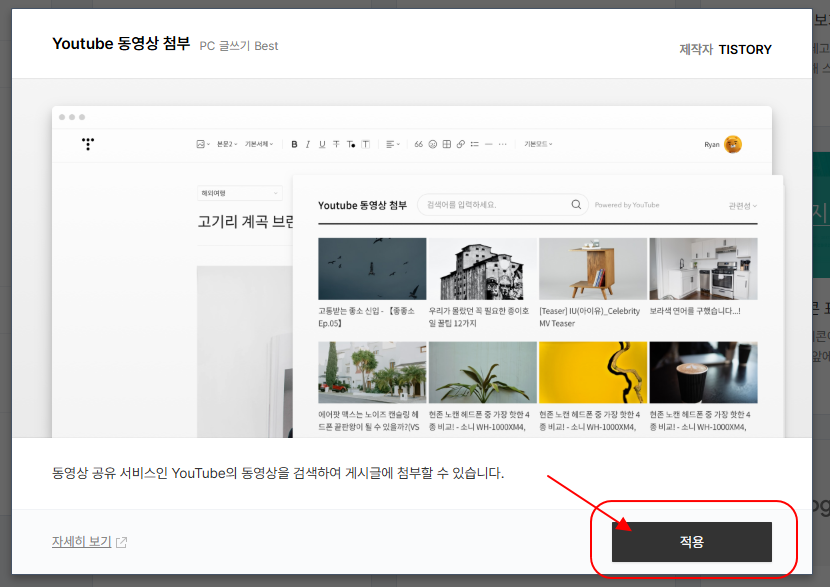The image size is (830, 587).
Task: Open the 해외여행 category dropdown
Action: pyautogui.click(x=239, y=193)
